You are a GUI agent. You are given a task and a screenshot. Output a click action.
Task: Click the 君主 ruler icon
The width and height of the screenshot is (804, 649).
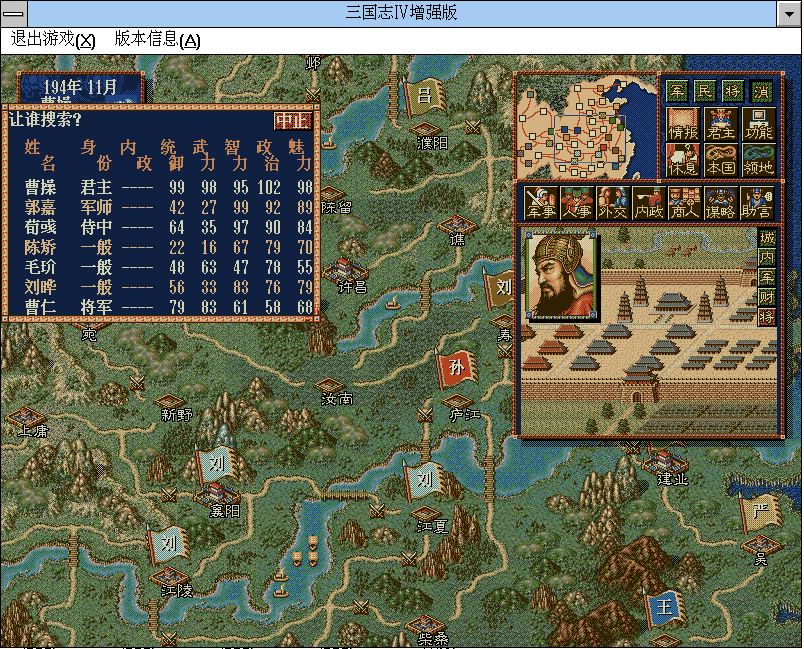[721, 124]
